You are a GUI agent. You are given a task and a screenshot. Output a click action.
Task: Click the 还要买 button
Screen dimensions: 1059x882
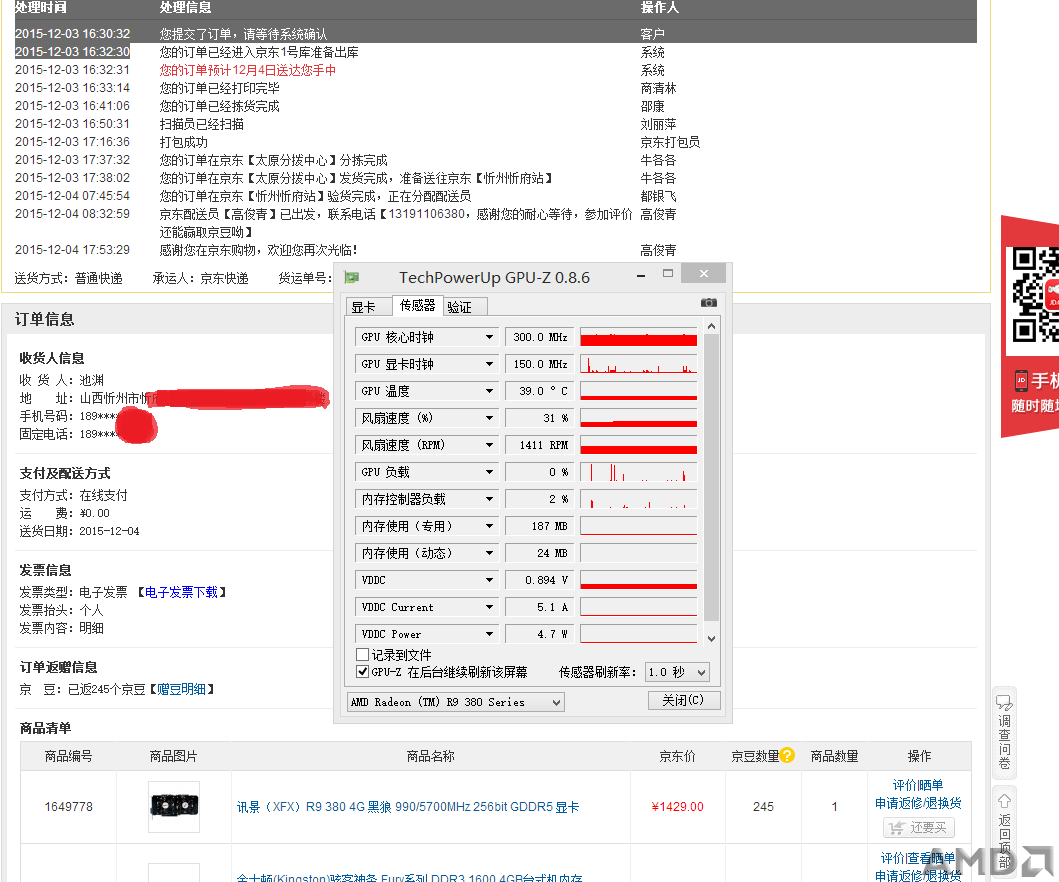click(919, 827)
